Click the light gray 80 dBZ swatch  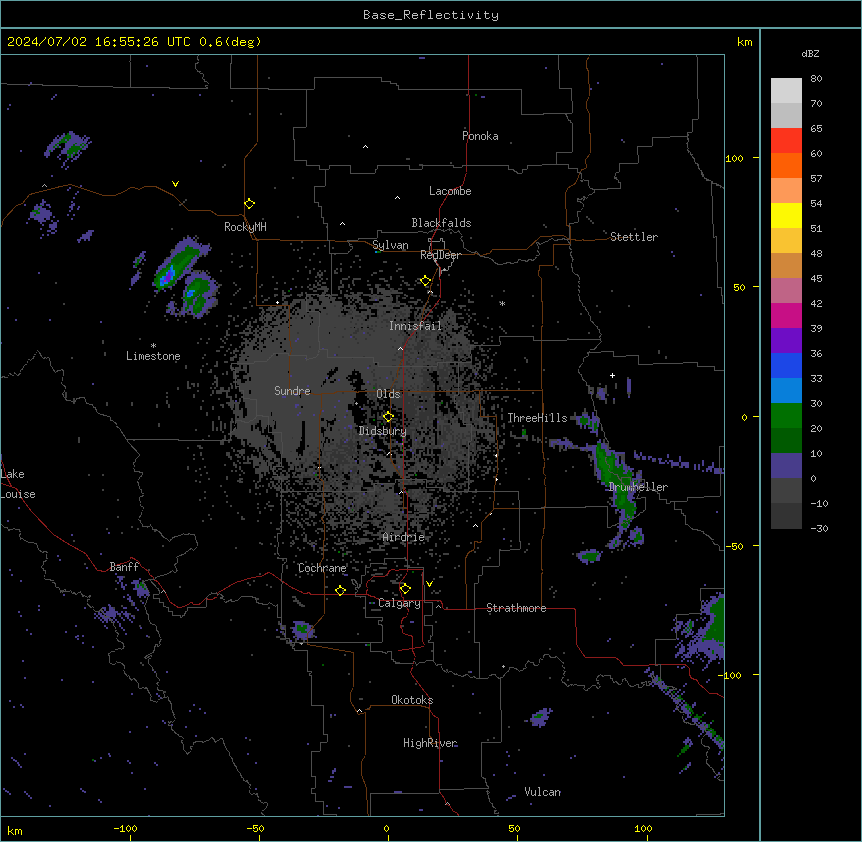click(x=786, y=91)
